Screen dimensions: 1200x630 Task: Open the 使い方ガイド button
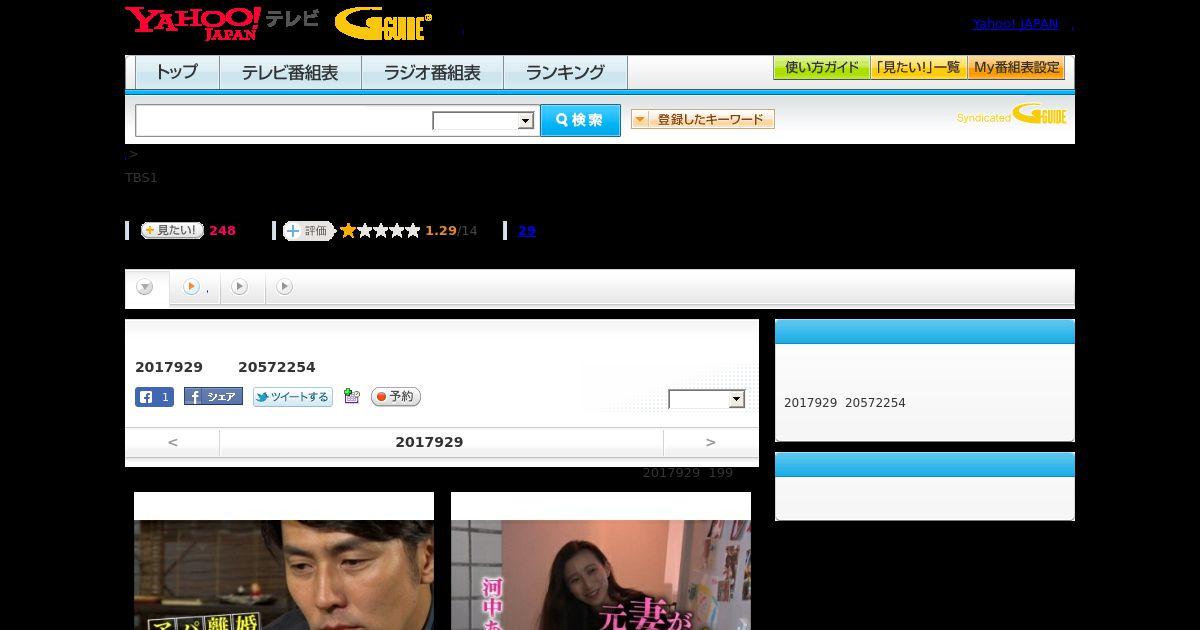tap(822, 68)
